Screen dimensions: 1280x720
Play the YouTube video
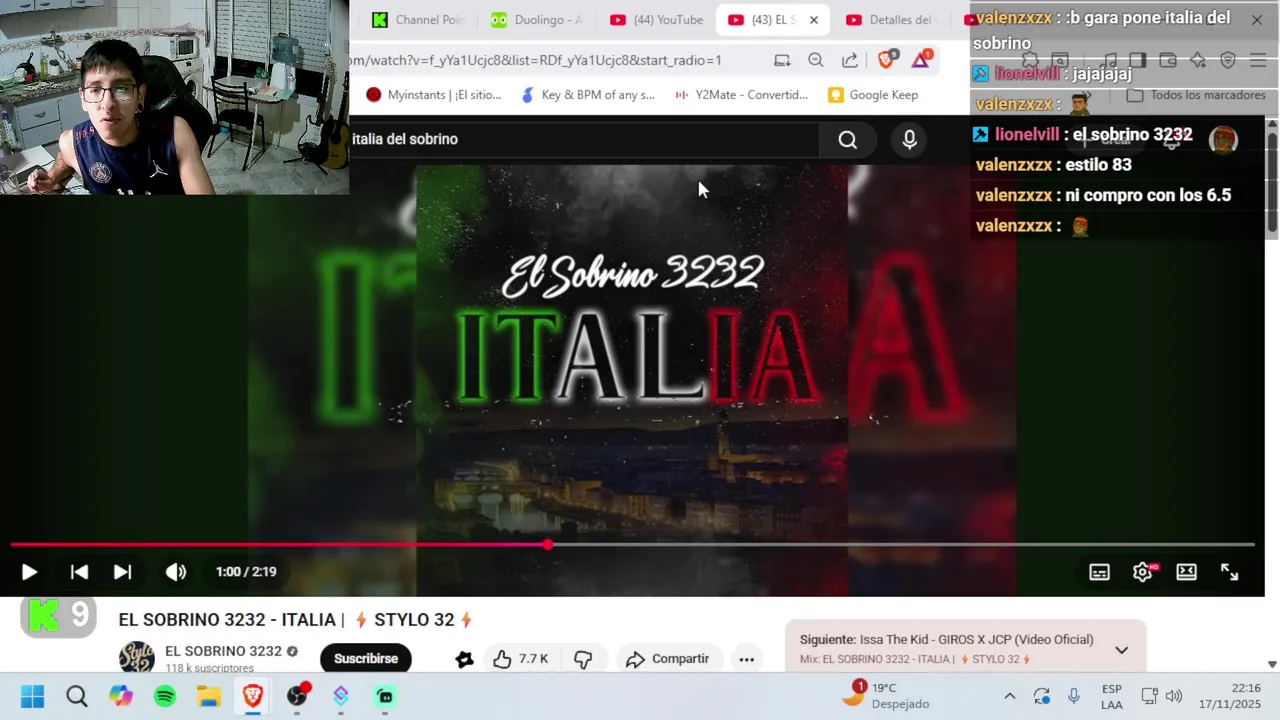pos(29,572)
